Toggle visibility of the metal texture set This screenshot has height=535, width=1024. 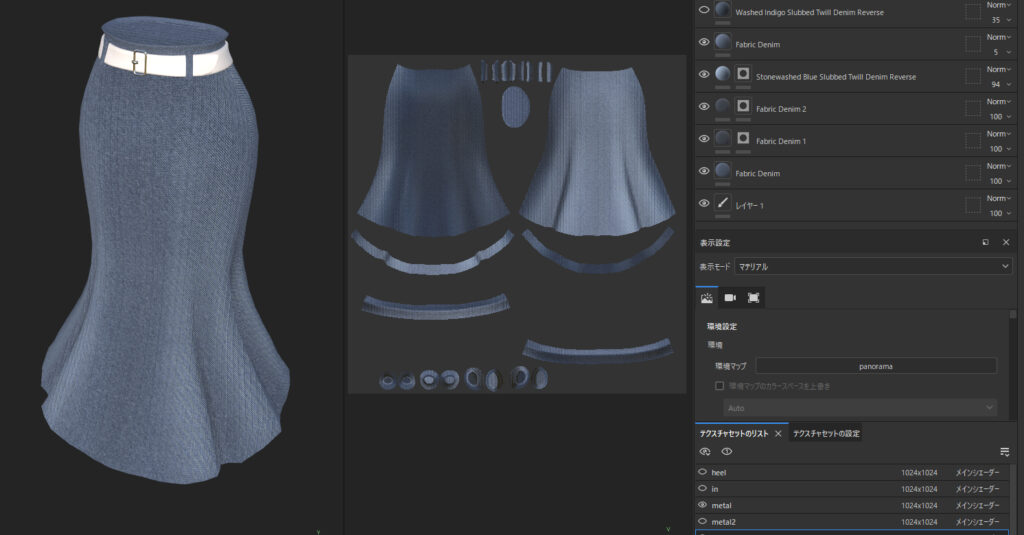703,506
